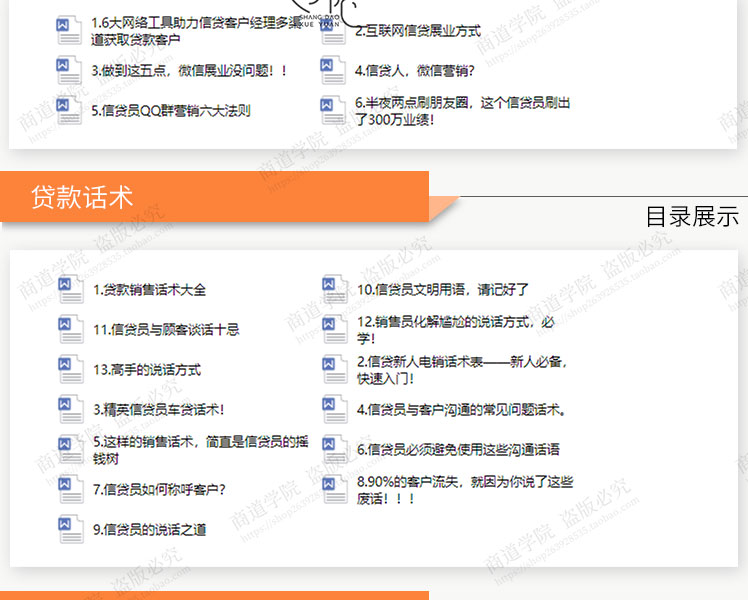Screen dimensions: 748x600
Task: Click 5.这样的销售话术 document title
Action: coord(200,449)
